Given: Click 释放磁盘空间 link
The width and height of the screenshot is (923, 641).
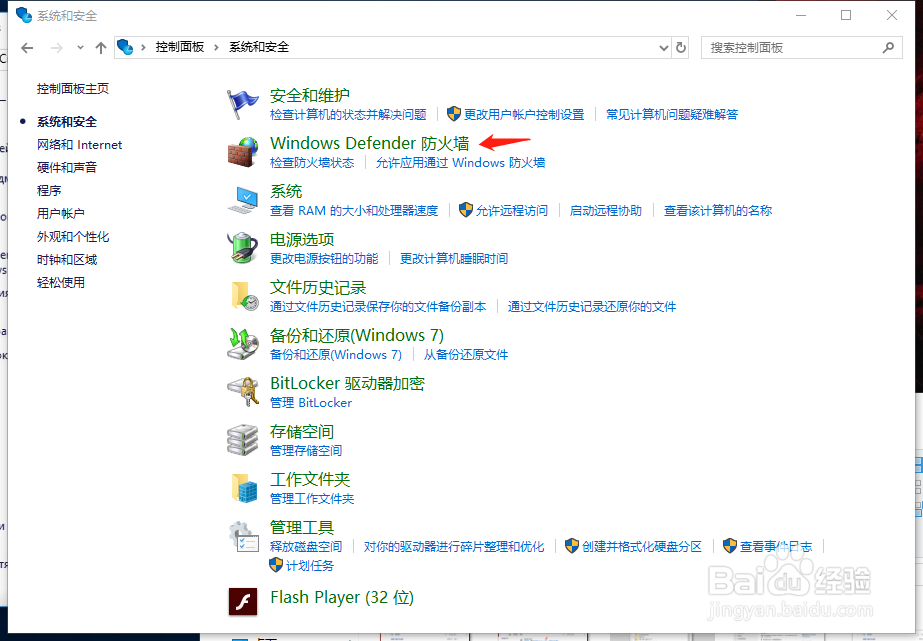Looking at the screenshot, I should coord(306,546).
